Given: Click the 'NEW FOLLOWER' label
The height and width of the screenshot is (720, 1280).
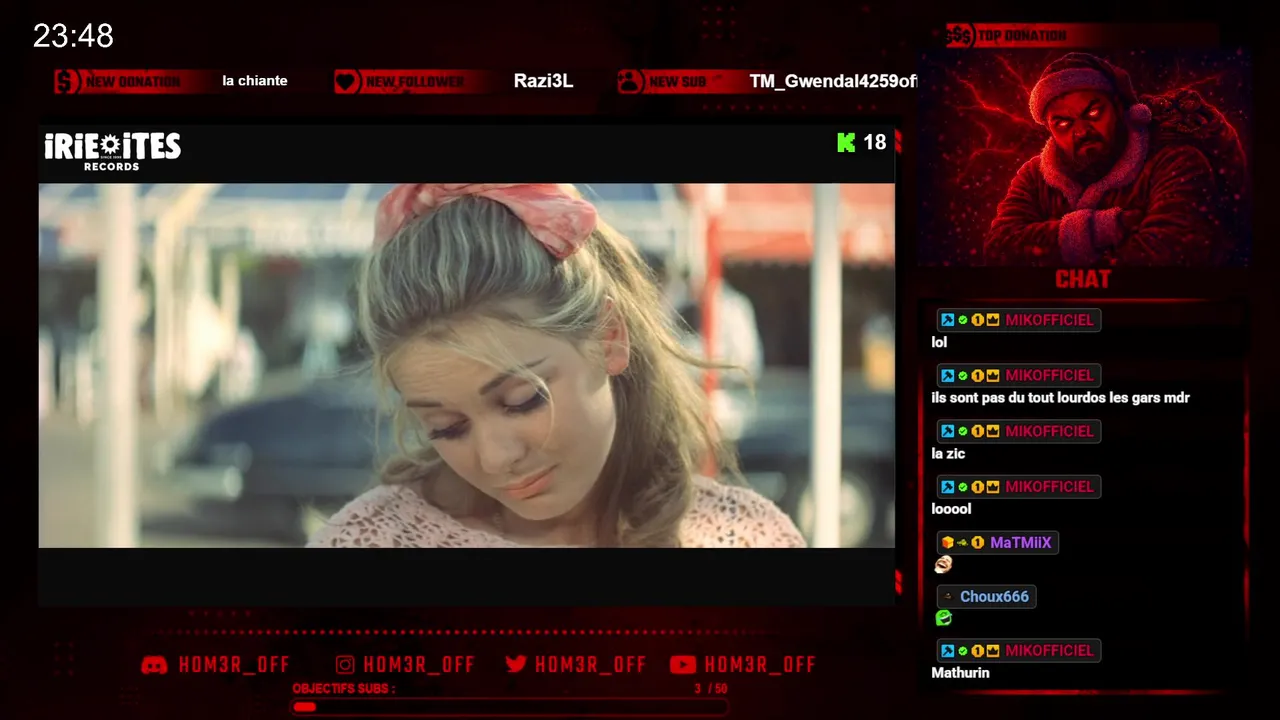Looking at the screenshot, I should pos(415,82).
